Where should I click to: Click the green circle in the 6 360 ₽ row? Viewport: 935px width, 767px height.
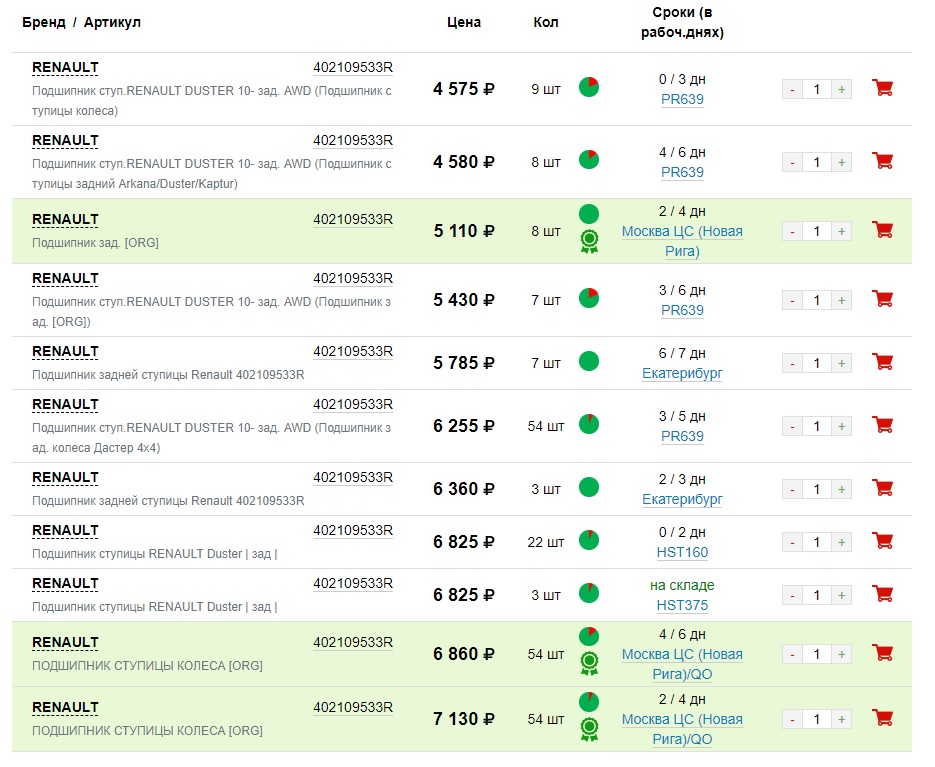(x=589, y=487)
